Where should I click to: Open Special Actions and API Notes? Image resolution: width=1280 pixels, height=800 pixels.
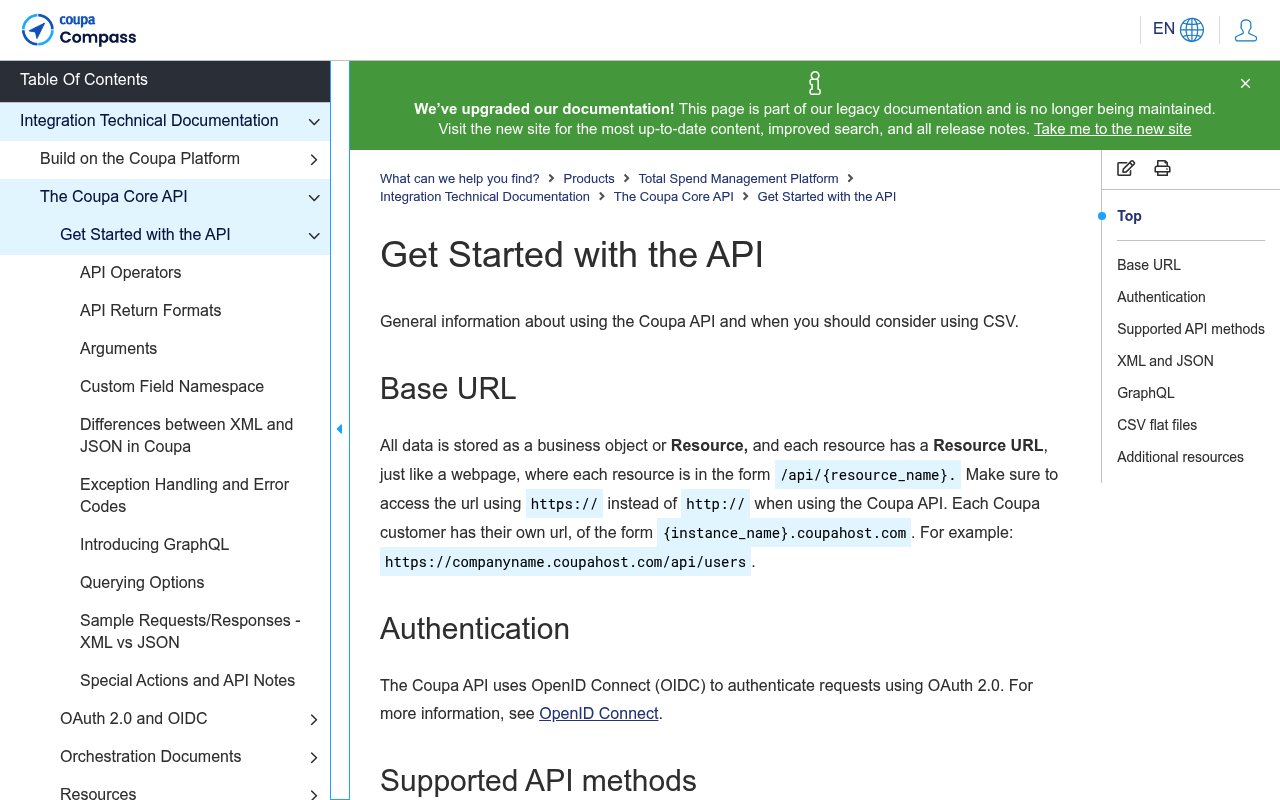click(x=188, y=680)
